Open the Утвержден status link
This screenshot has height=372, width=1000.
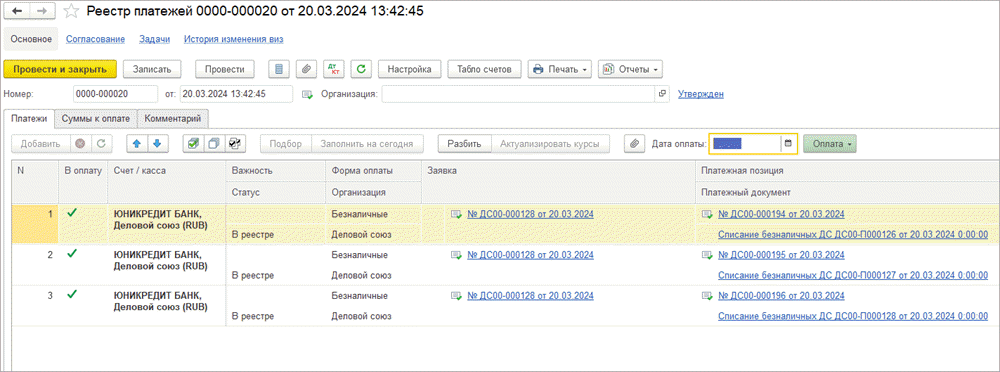pyautogui.click(x=700, y=94)
